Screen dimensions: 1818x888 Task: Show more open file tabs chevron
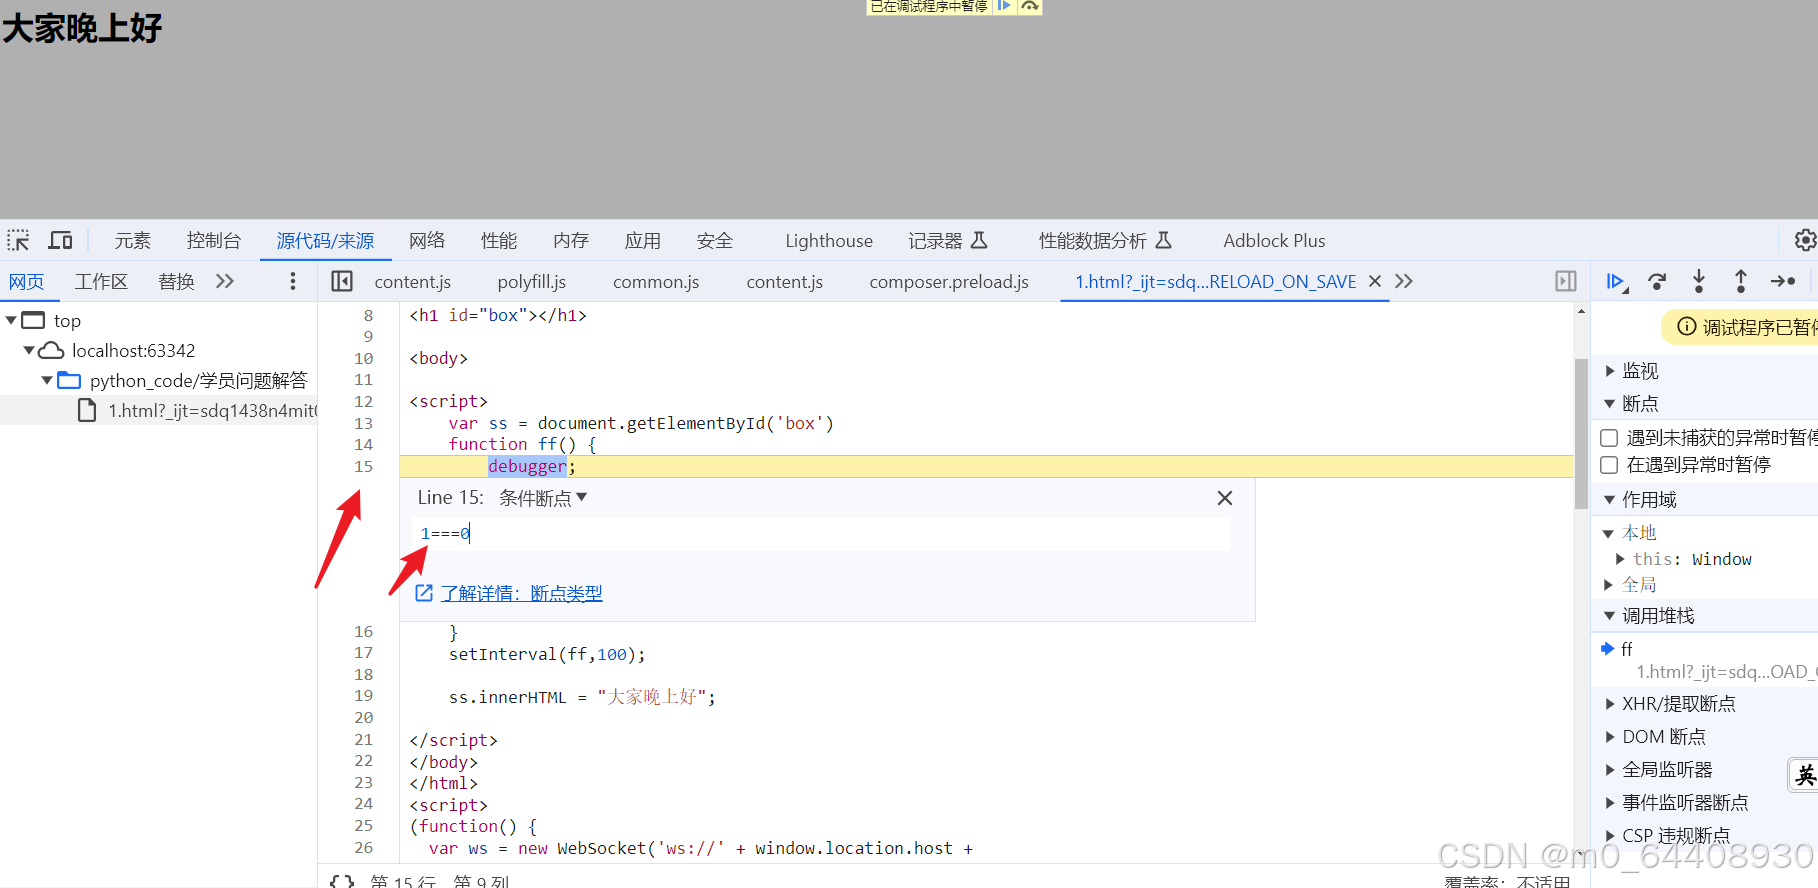(1404, 281)
